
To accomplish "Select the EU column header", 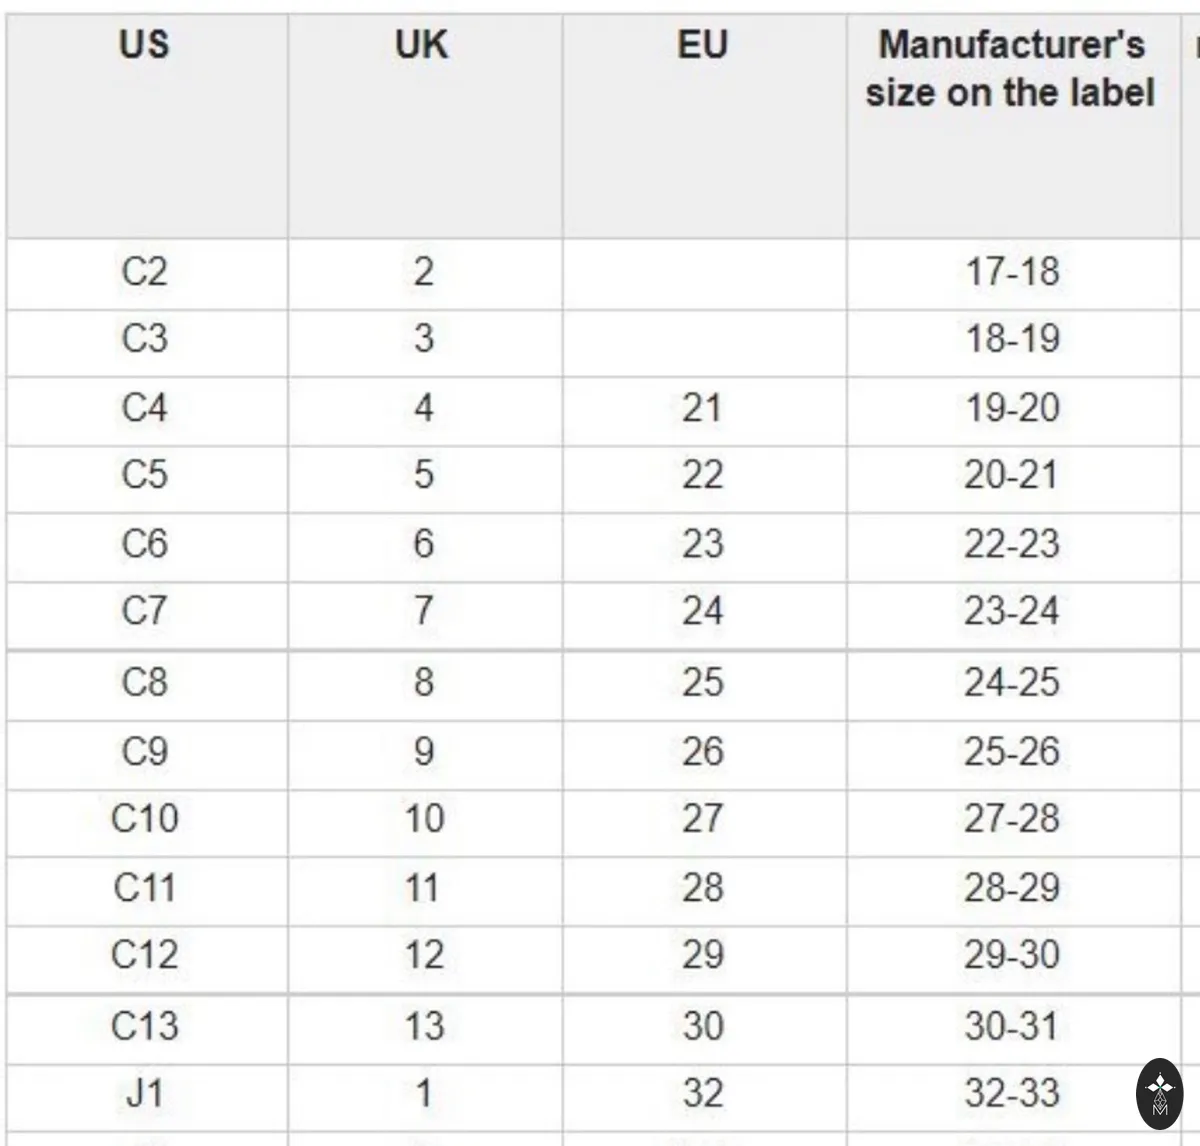I will pyautogui.click(x=704, y=126).
